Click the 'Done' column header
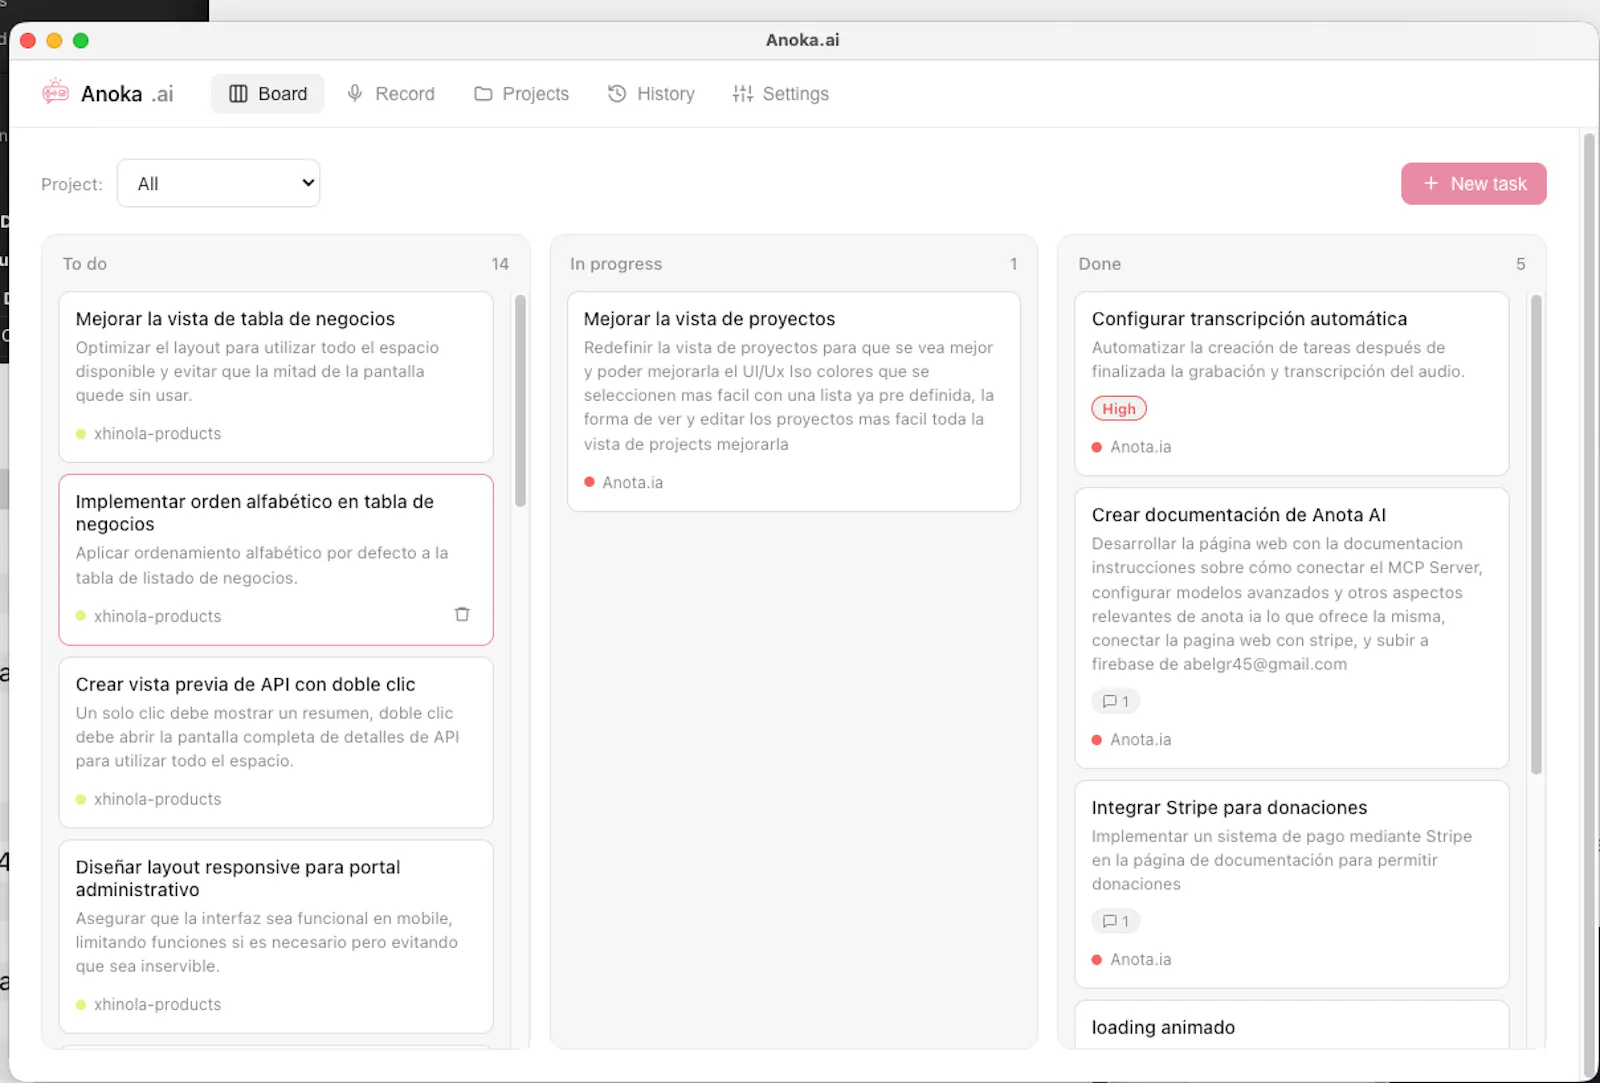 pos(1099,264)
